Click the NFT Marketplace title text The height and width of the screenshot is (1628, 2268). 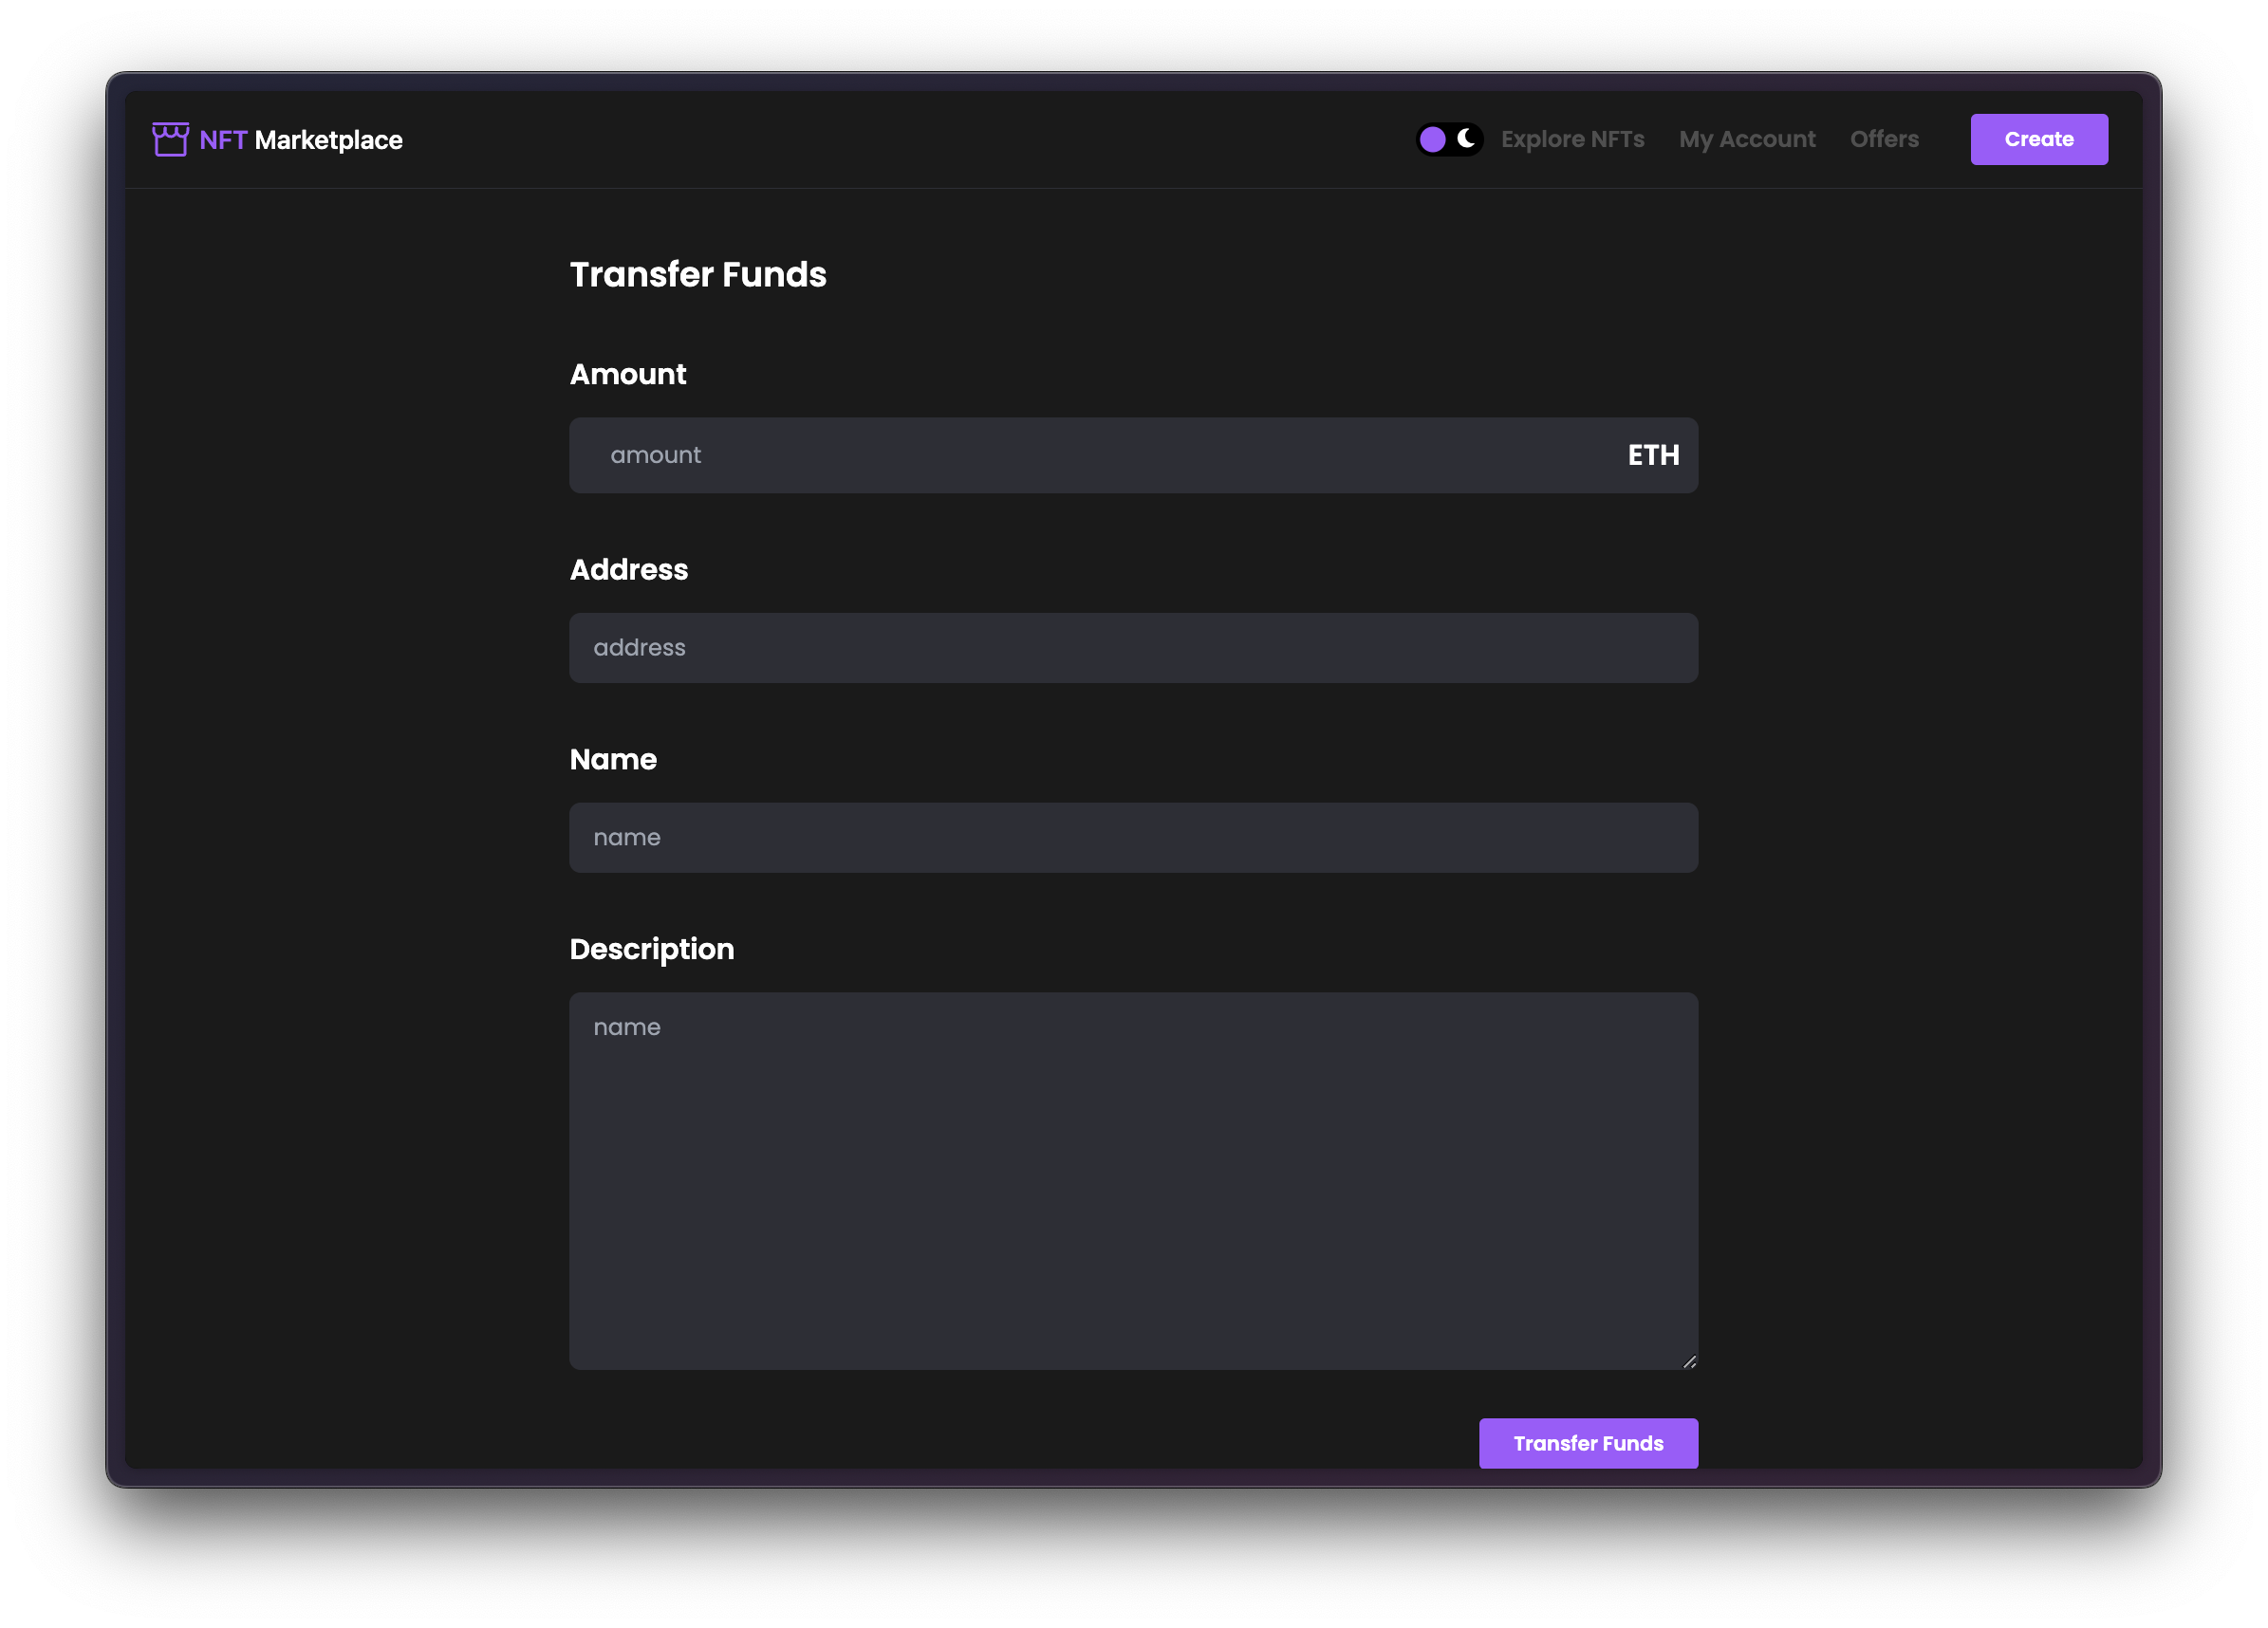[301, 140]
